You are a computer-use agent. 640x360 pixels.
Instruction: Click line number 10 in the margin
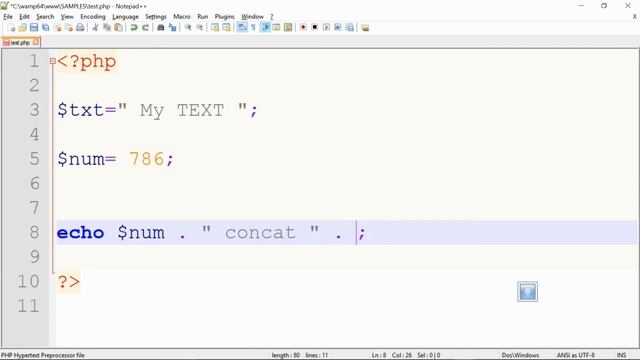[28, 281]
